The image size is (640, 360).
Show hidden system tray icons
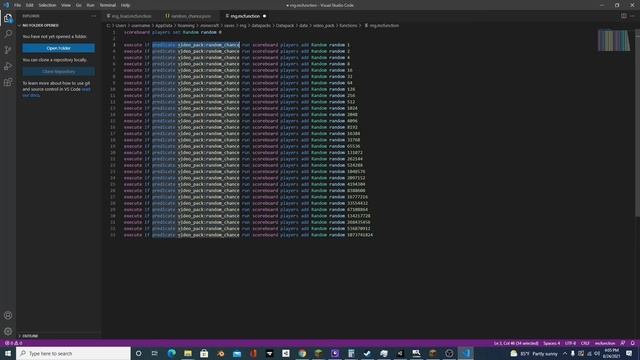pos(565,353)
